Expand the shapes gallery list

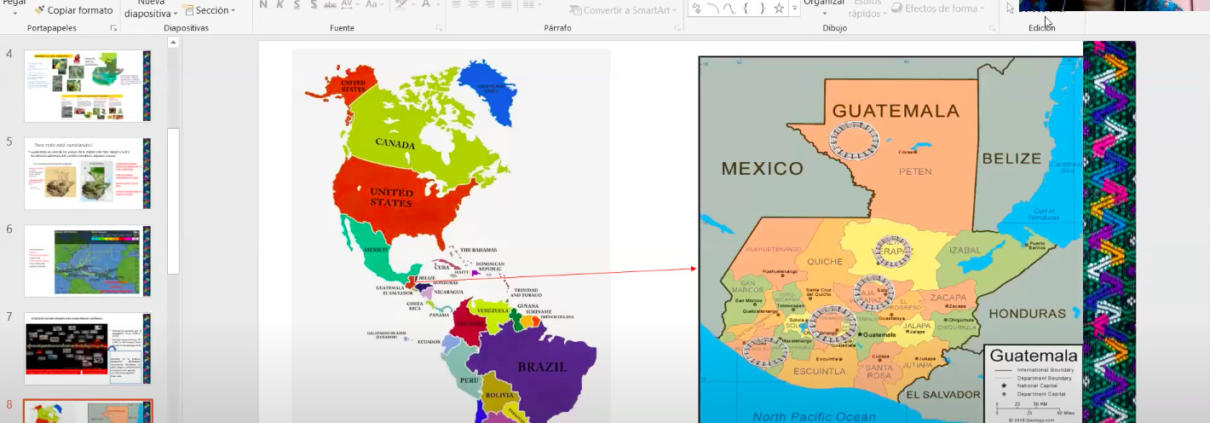(x=795, y=8)
